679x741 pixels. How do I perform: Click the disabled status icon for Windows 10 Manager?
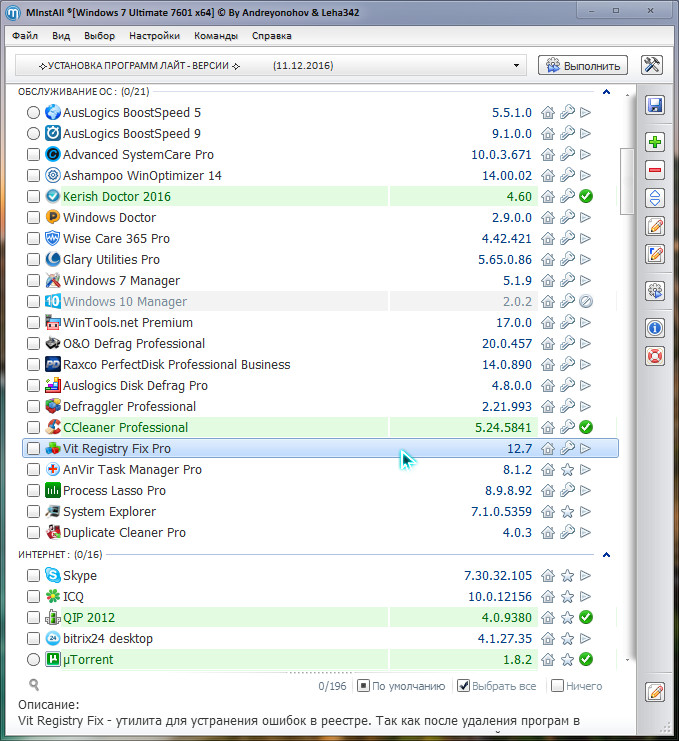[586, 302]
